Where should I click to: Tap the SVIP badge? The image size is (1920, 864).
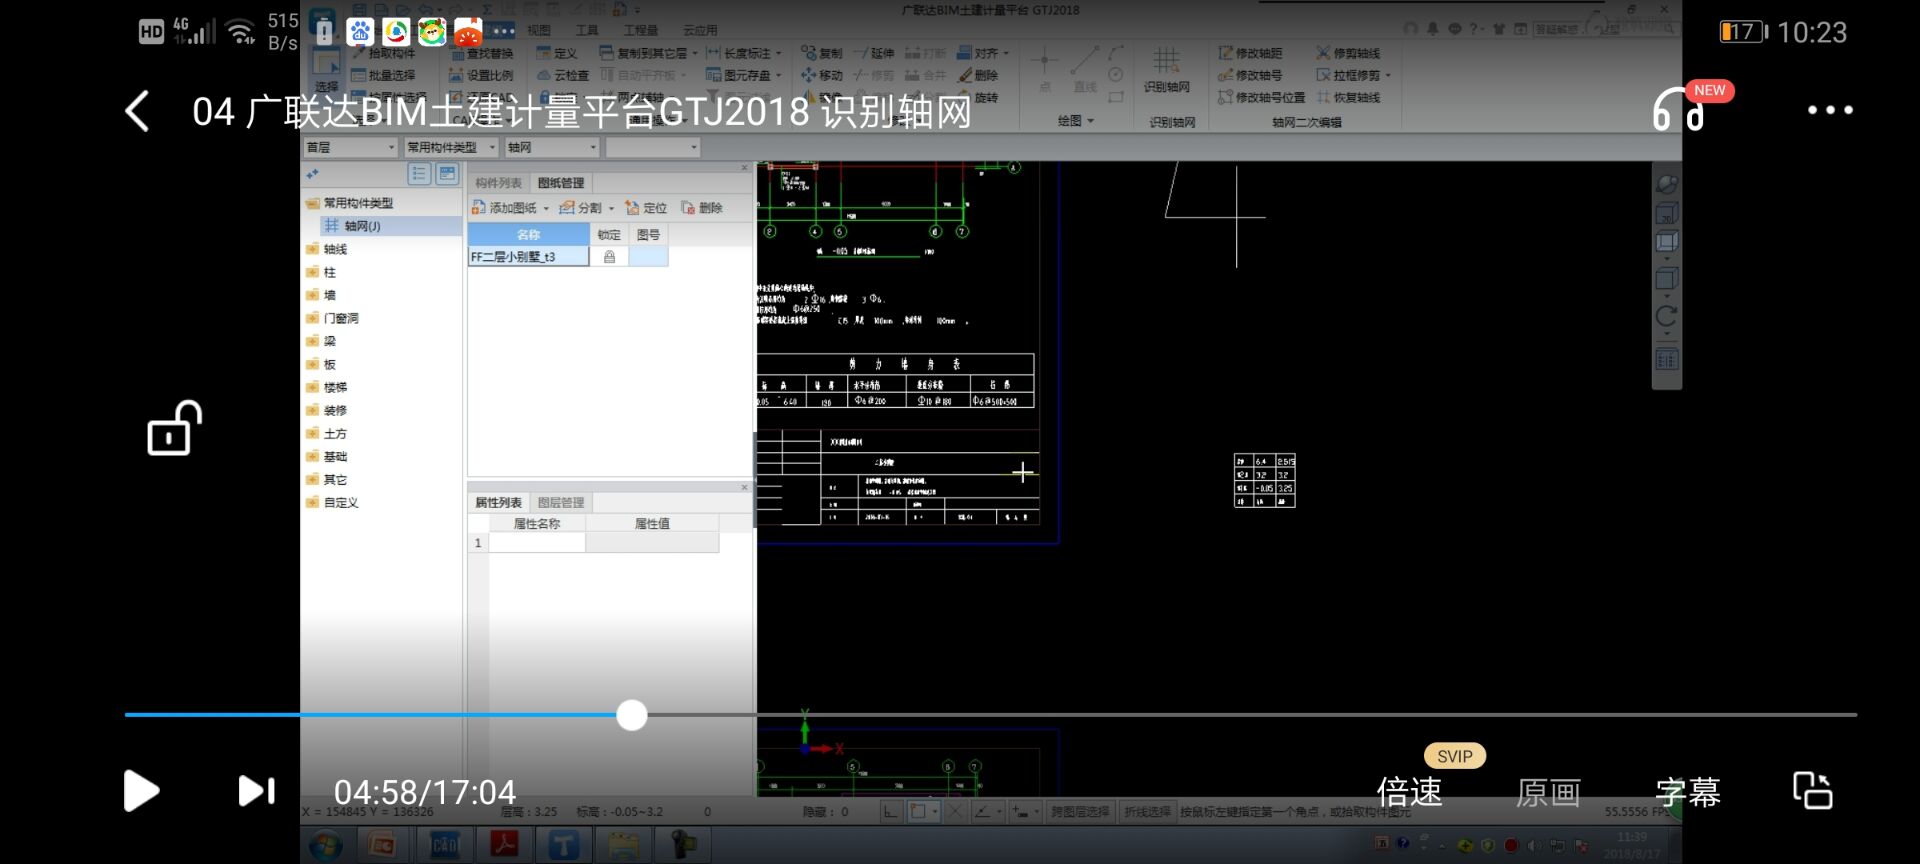click(1454, 756)
